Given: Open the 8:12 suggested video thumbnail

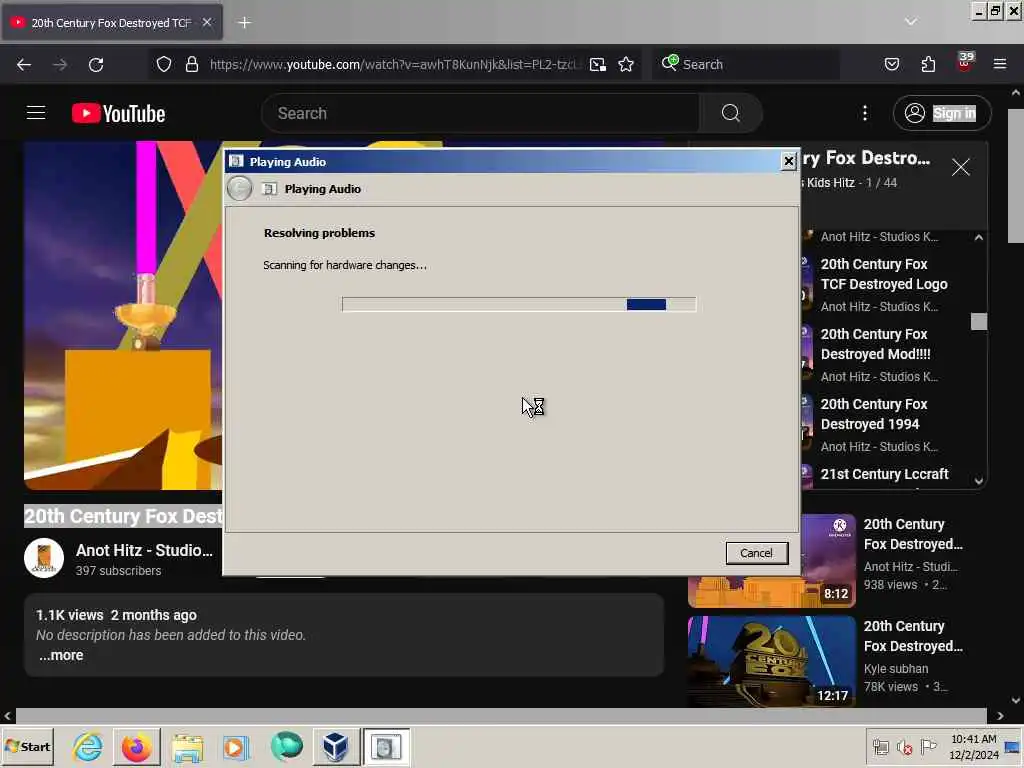Looking at the screenshot, I should tap(827, 561).
